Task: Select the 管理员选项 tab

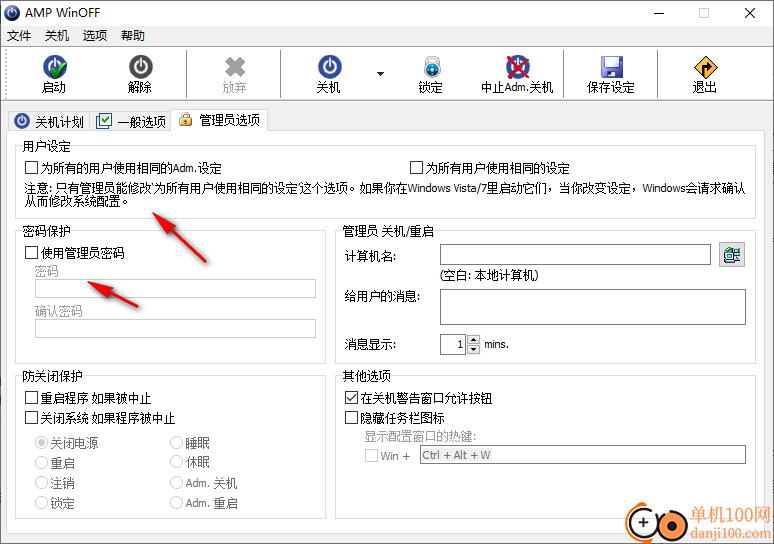Action: tap(219, 120)
